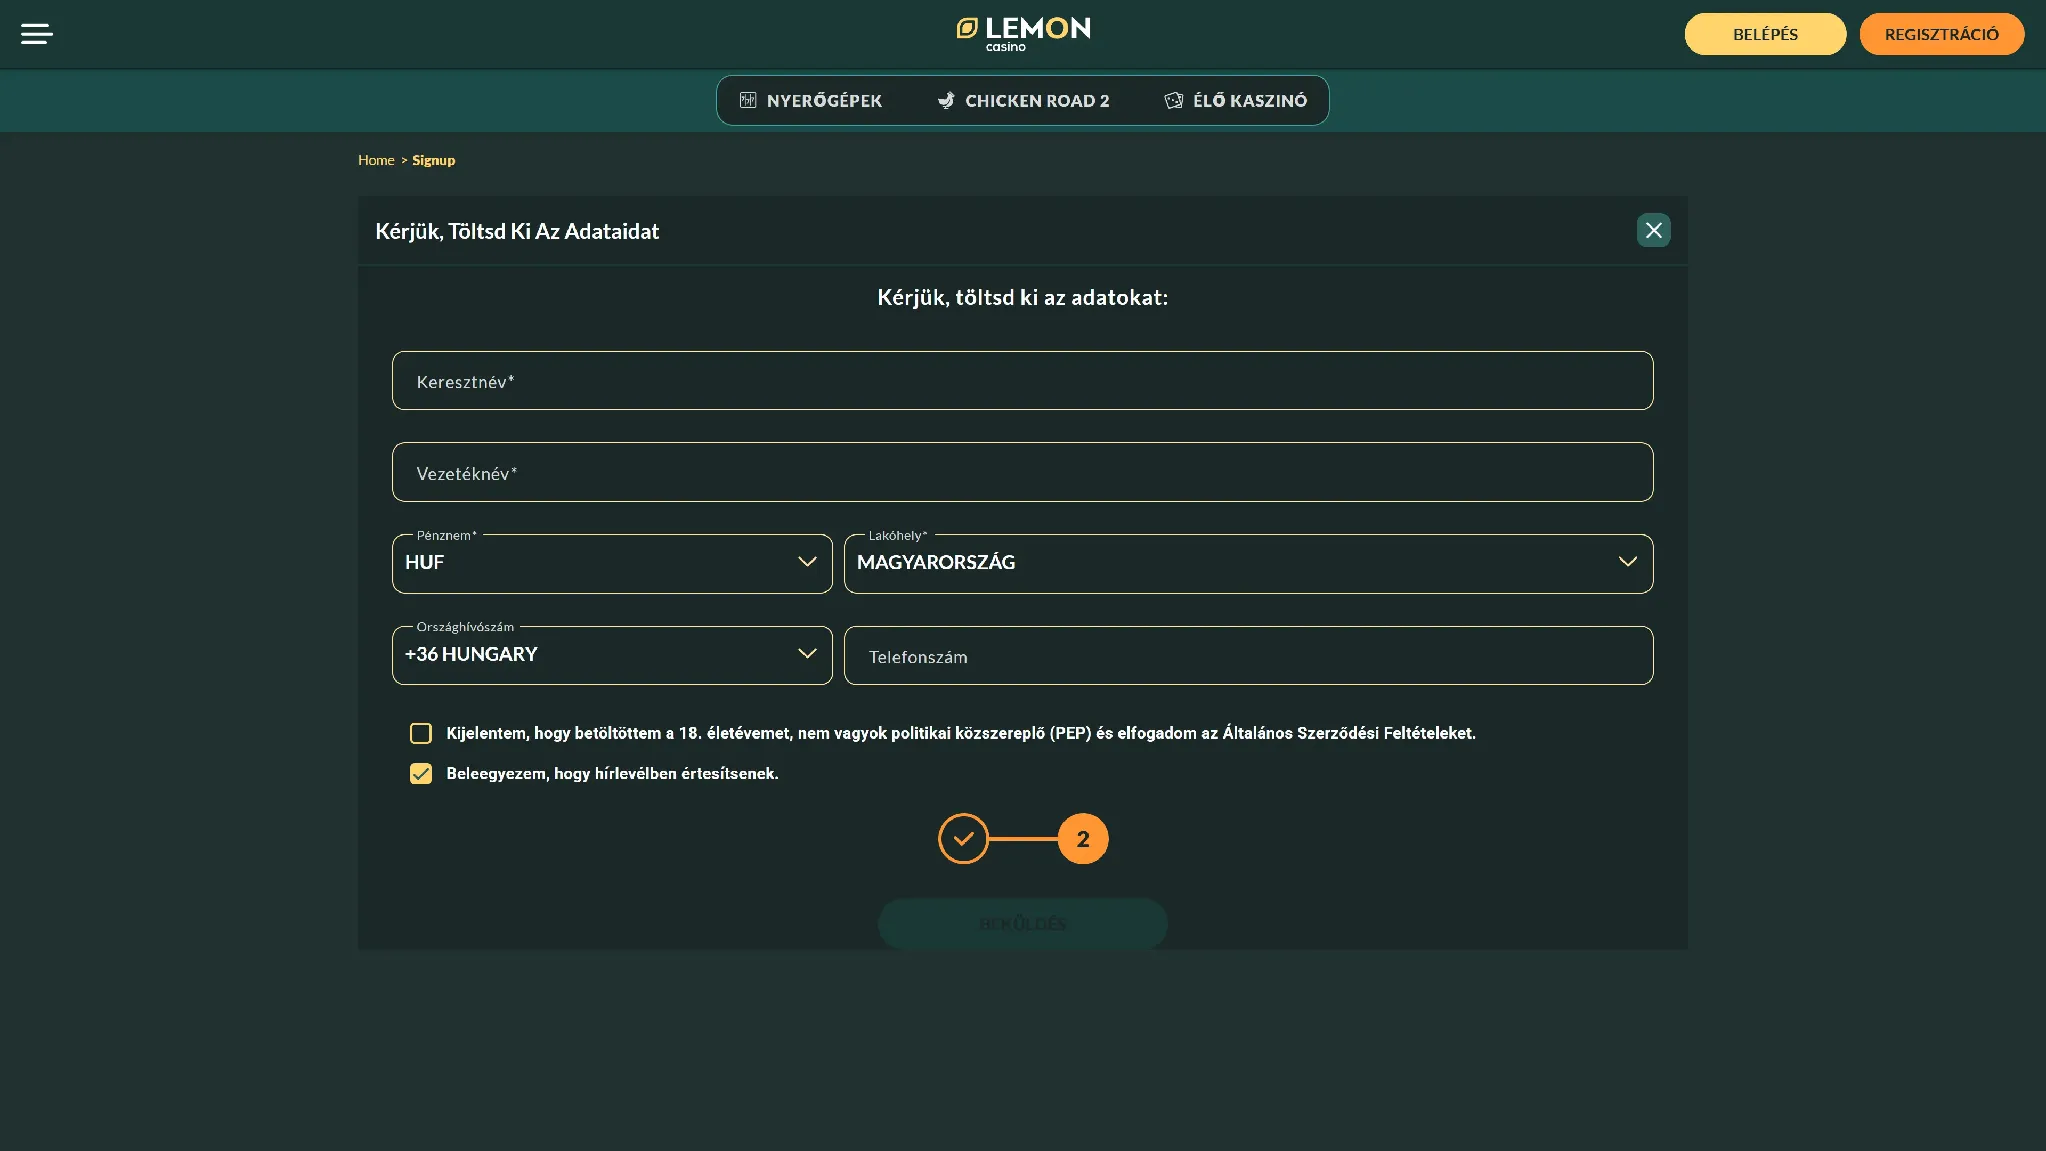This screenshot has width=2046, height=1151.
Task: Open the Élő Kaszinó tab
Action: coord(1236,101)
